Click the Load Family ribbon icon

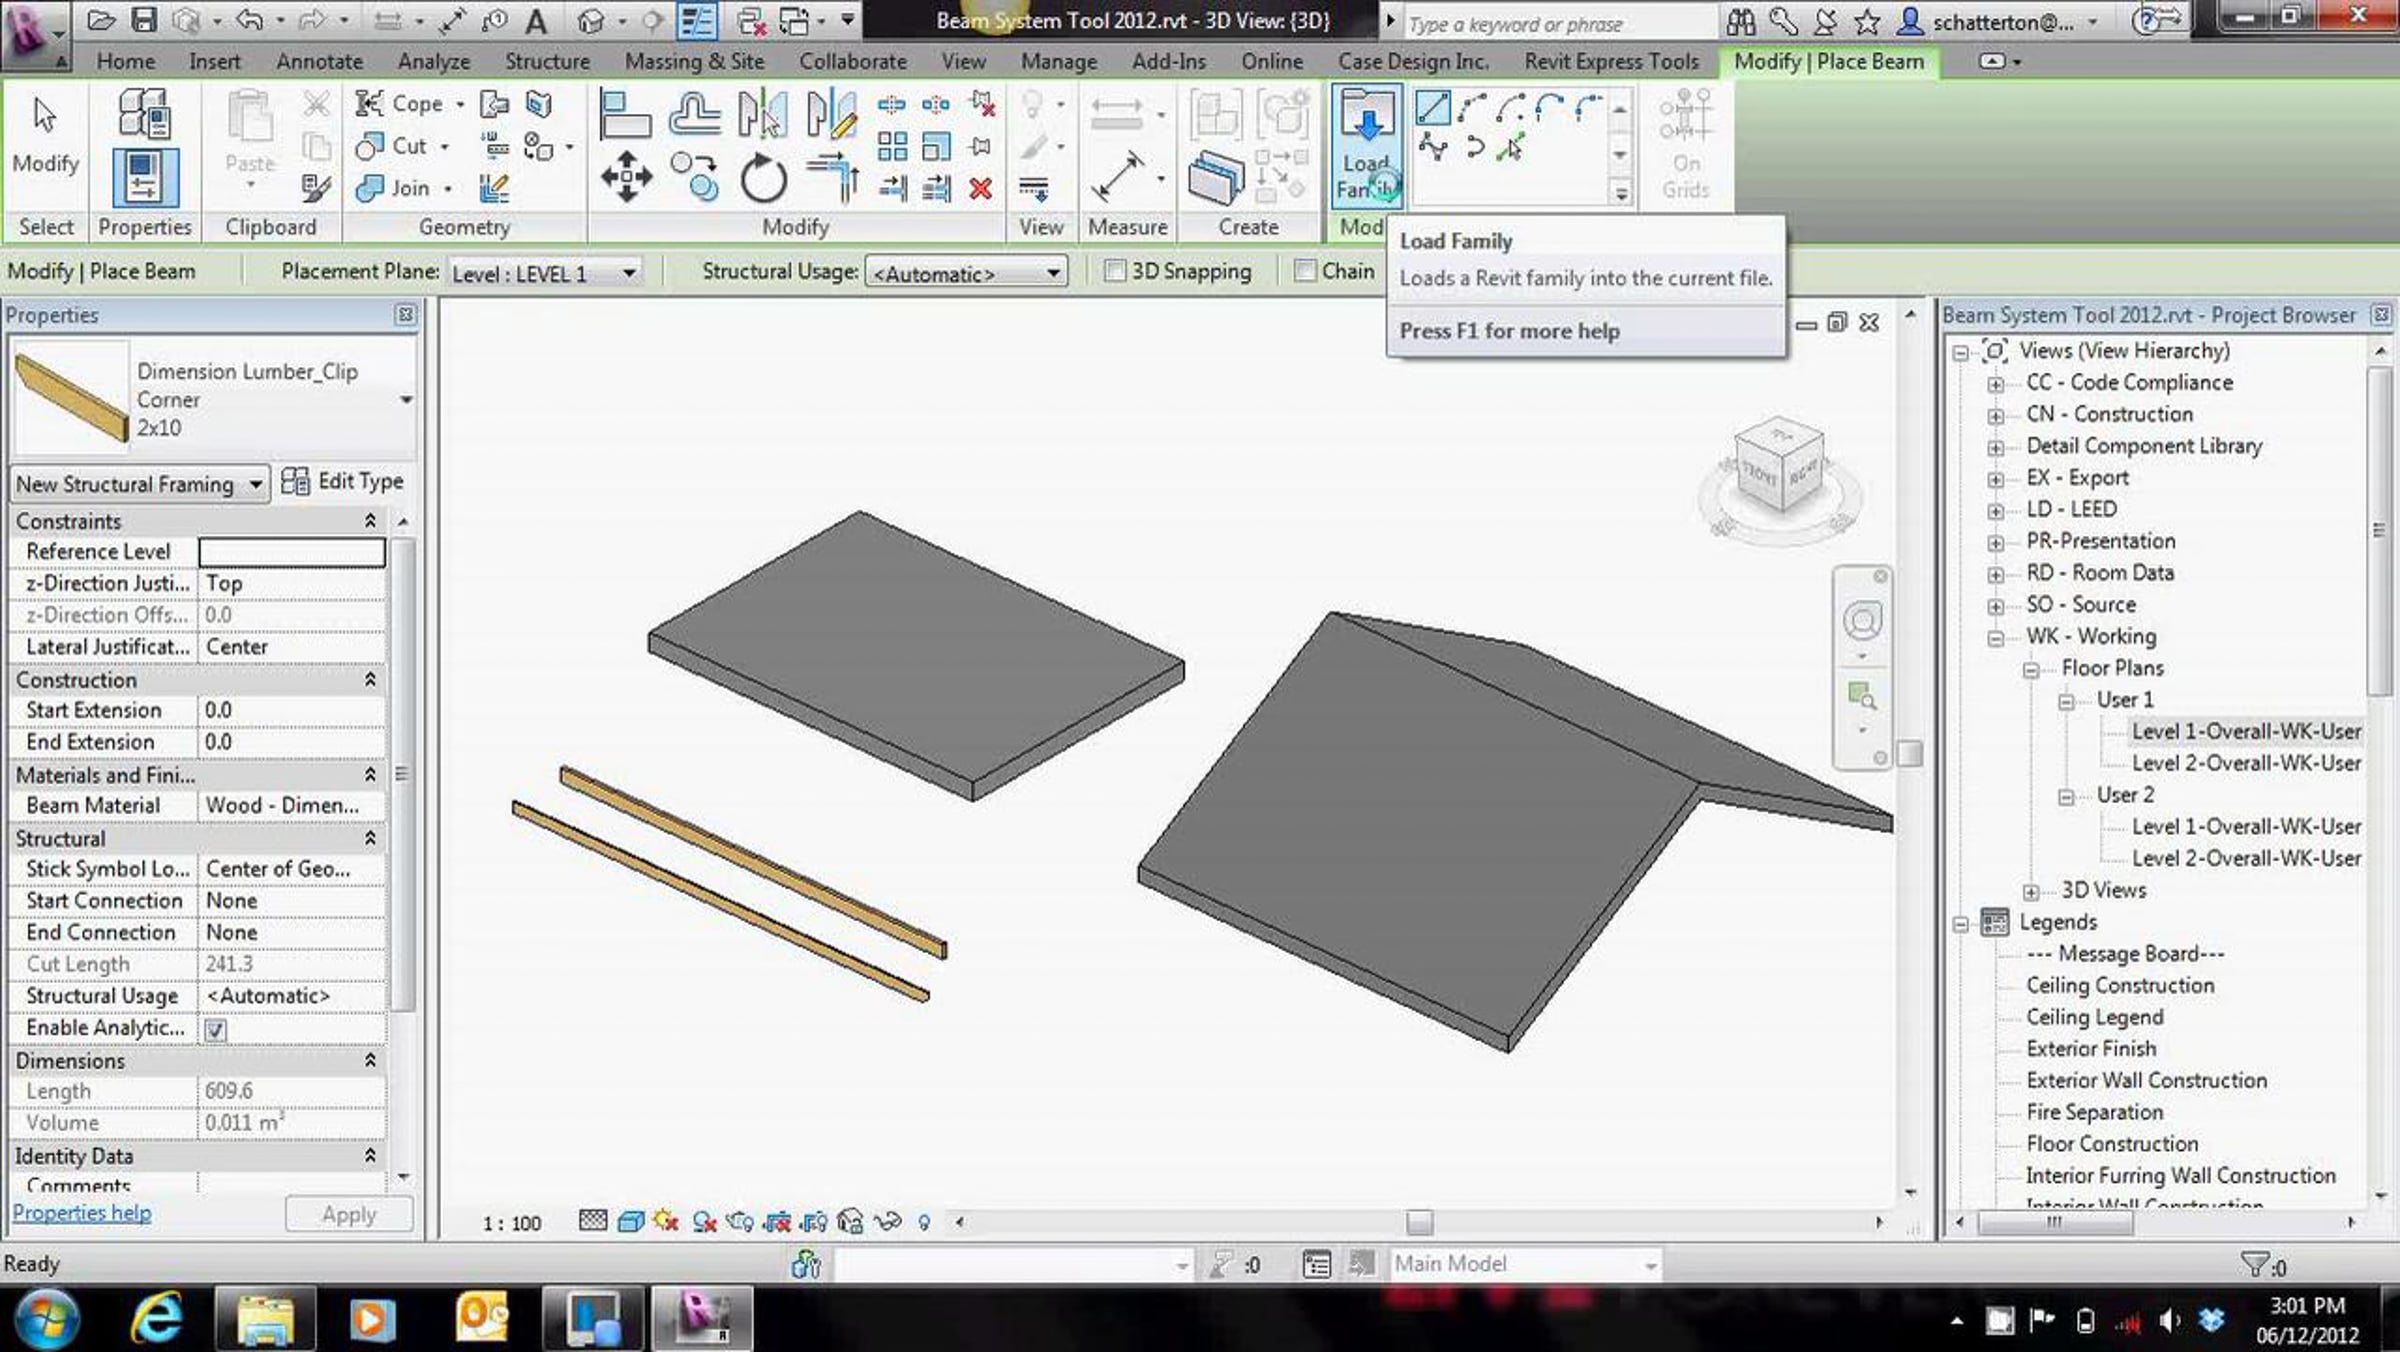[x=1367, y=145]
